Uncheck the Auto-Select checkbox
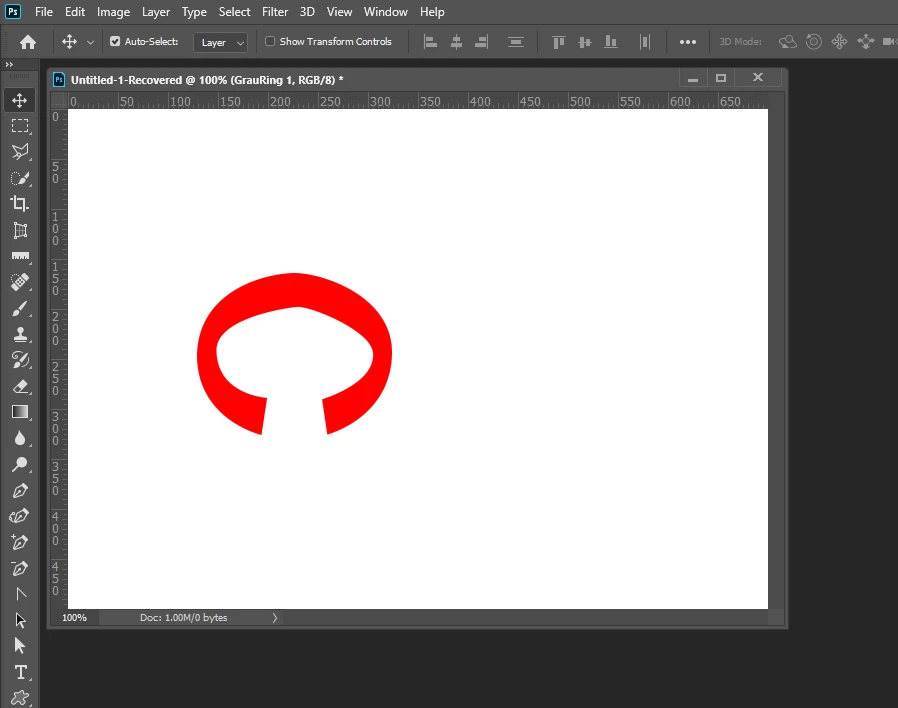Image resolution: width=898 pixels, height=708 pixels. pyautogui.click(x=115, y=41)
